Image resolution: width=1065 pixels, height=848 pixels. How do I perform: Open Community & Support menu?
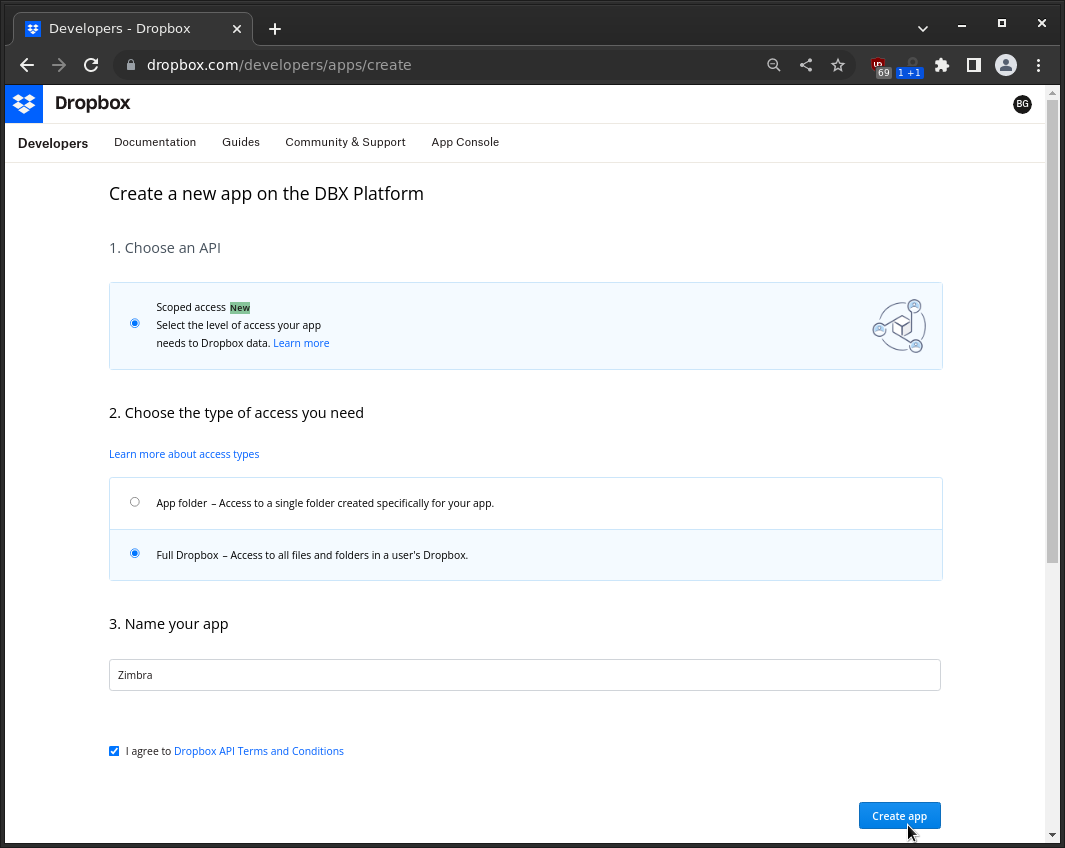pos(345,142)
